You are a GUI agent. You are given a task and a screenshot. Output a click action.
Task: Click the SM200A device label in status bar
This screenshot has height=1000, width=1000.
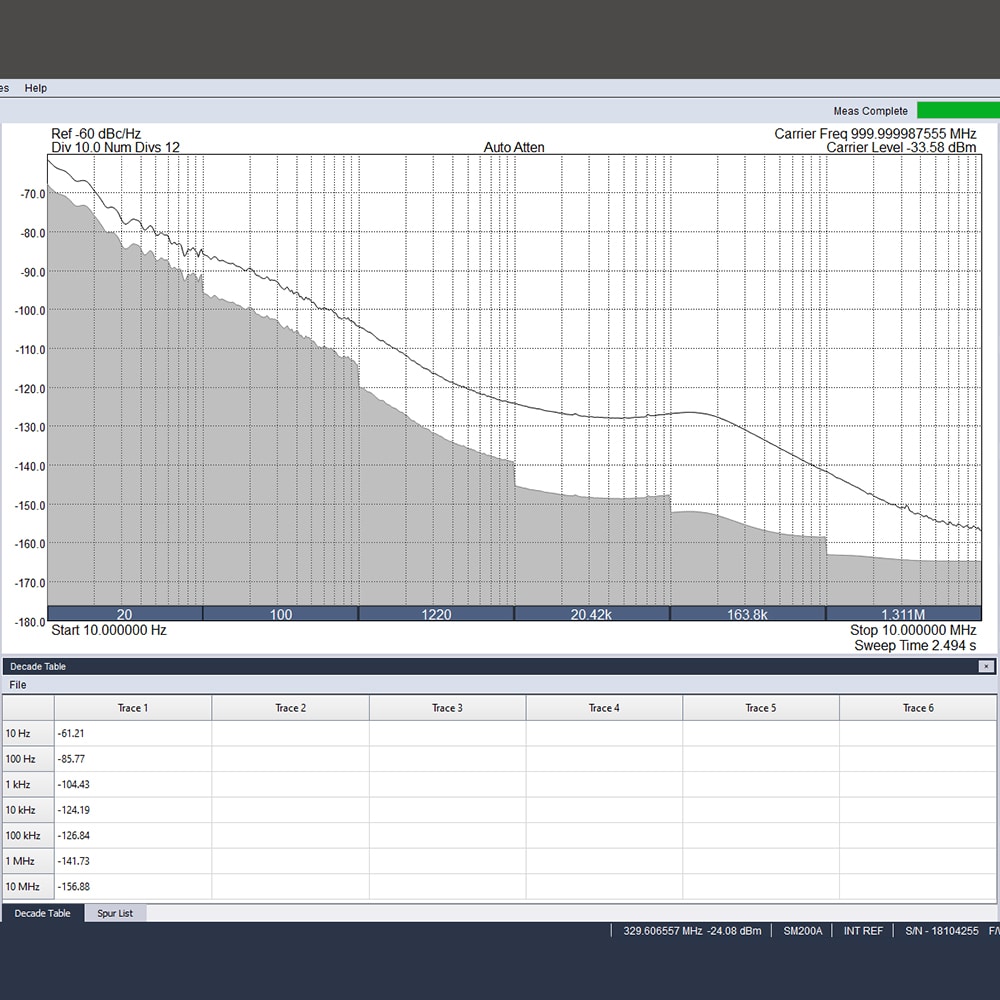coord(802,931)
